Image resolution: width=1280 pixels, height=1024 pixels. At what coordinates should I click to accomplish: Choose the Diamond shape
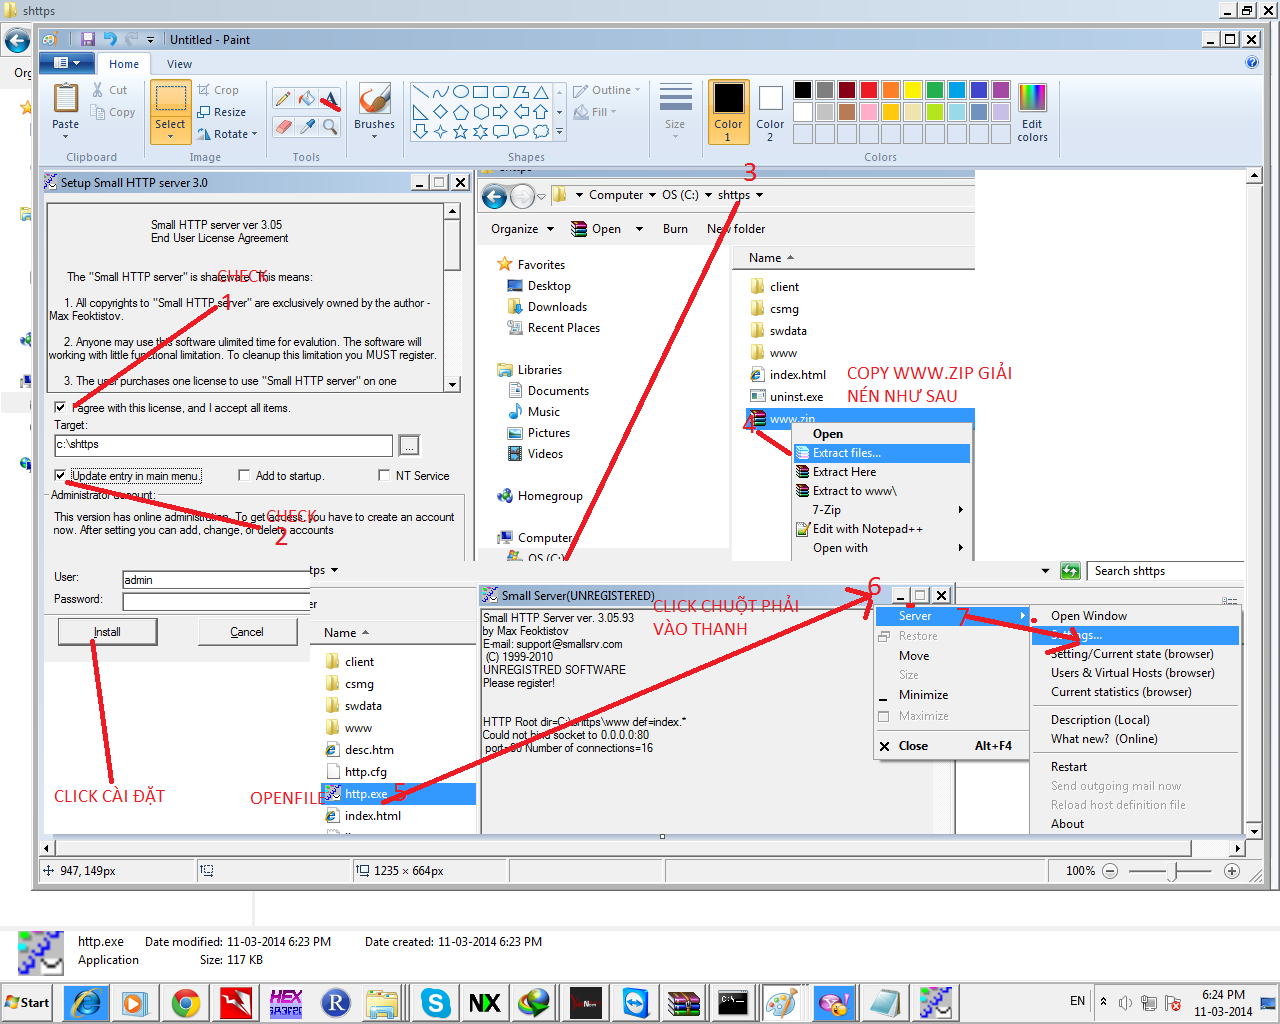[x=441, y=112]
